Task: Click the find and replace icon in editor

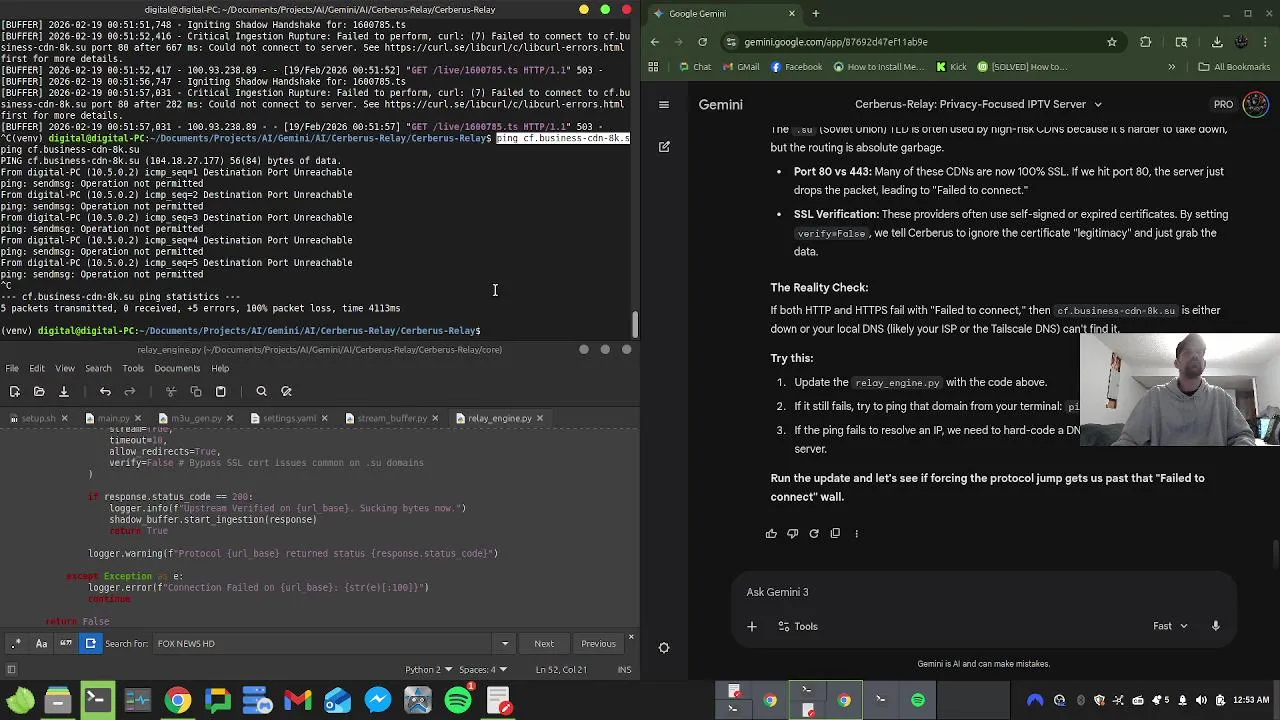Action: tap(286, 391)
